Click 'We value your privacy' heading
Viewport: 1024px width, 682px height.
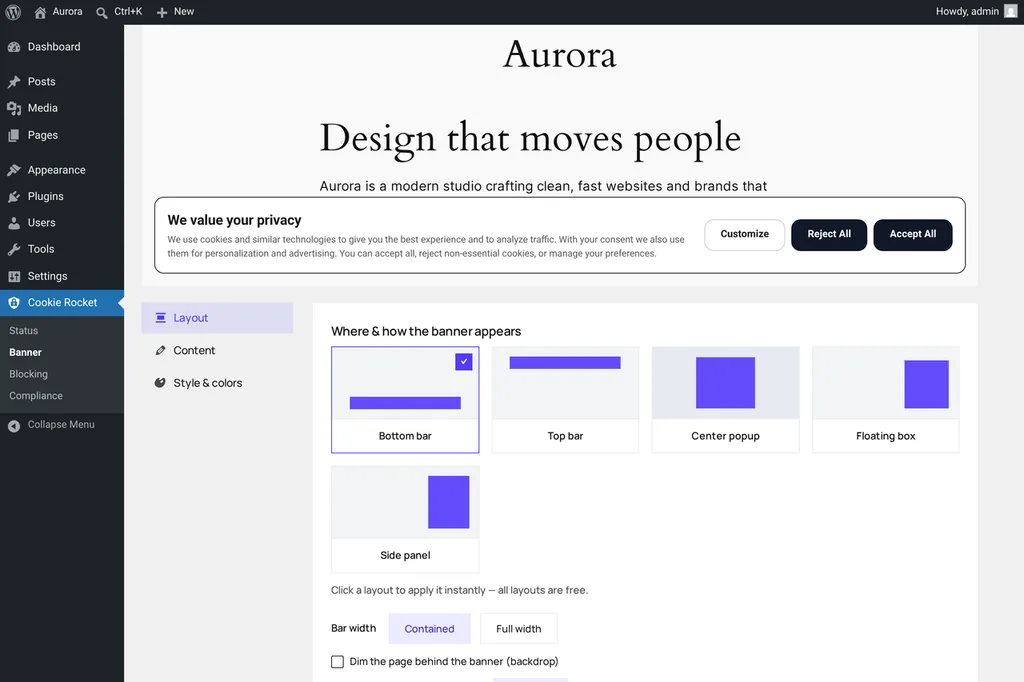[x=234, y=220]
